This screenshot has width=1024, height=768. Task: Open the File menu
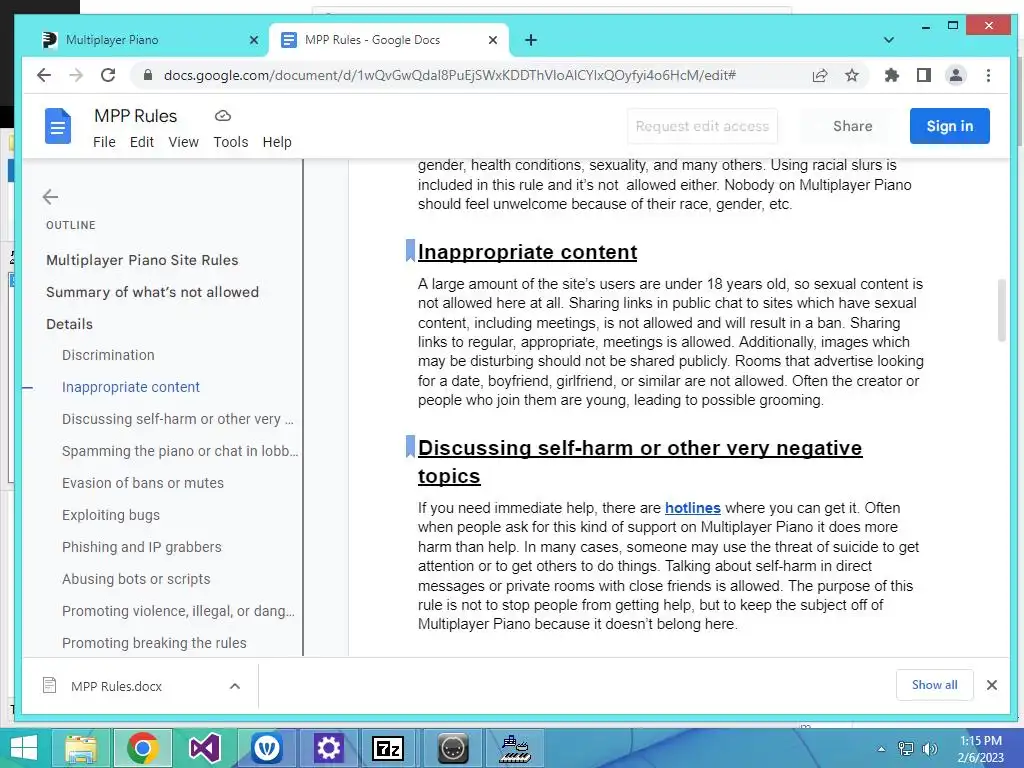[104, 142]
